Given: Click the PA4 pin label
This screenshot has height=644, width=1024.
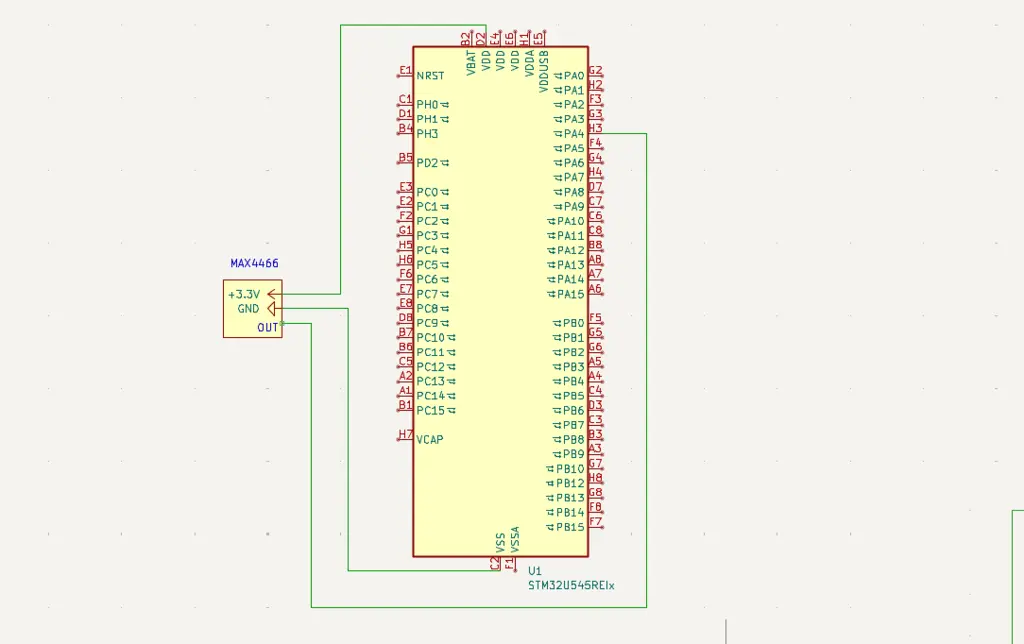Looking at the screenshot, I should (574, 134).
